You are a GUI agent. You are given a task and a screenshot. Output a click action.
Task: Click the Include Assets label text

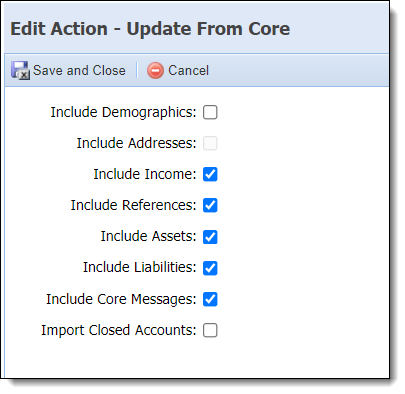[x=148, y=236]
